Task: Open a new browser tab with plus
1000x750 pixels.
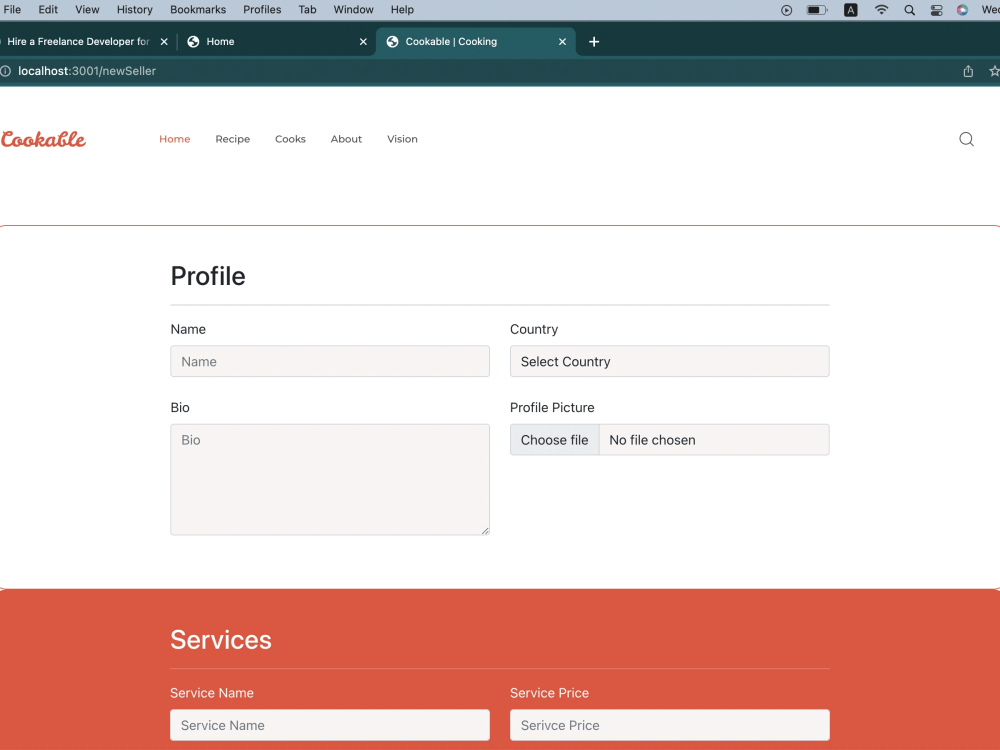Action: 594,41
